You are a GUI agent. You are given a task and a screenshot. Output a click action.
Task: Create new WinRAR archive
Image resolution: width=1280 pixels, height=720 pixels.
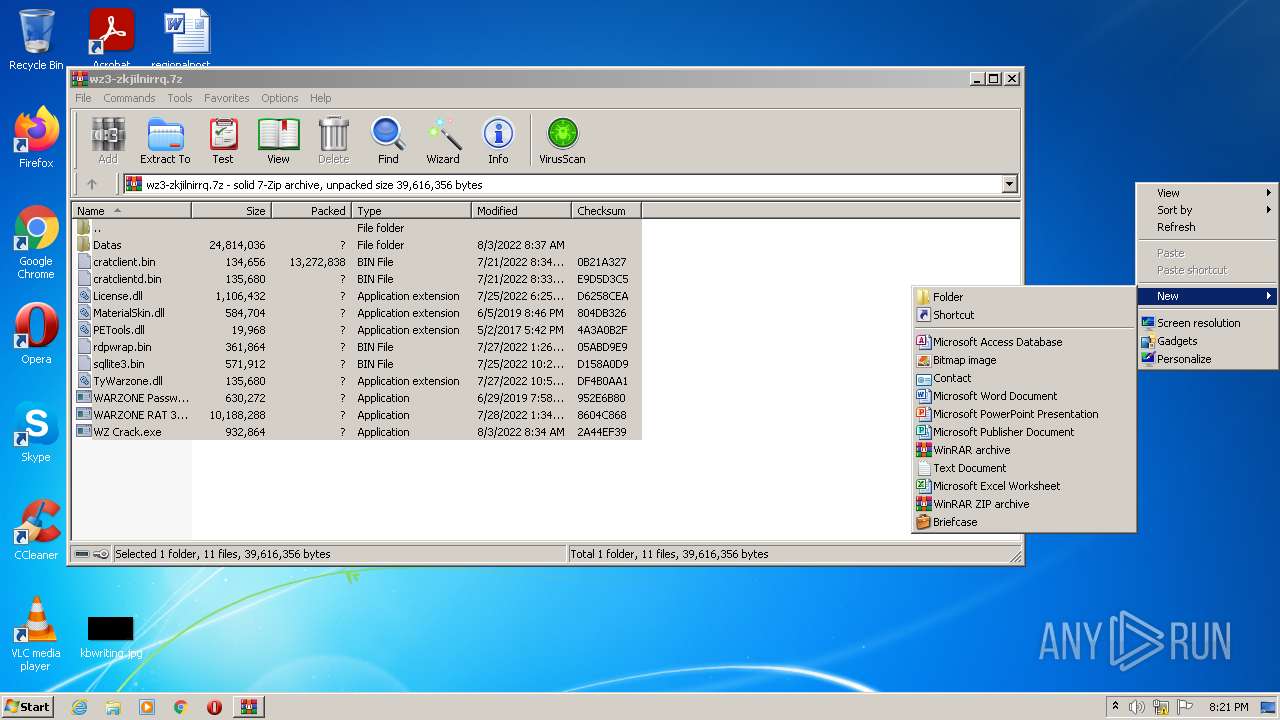click(x=1024, y=450)
